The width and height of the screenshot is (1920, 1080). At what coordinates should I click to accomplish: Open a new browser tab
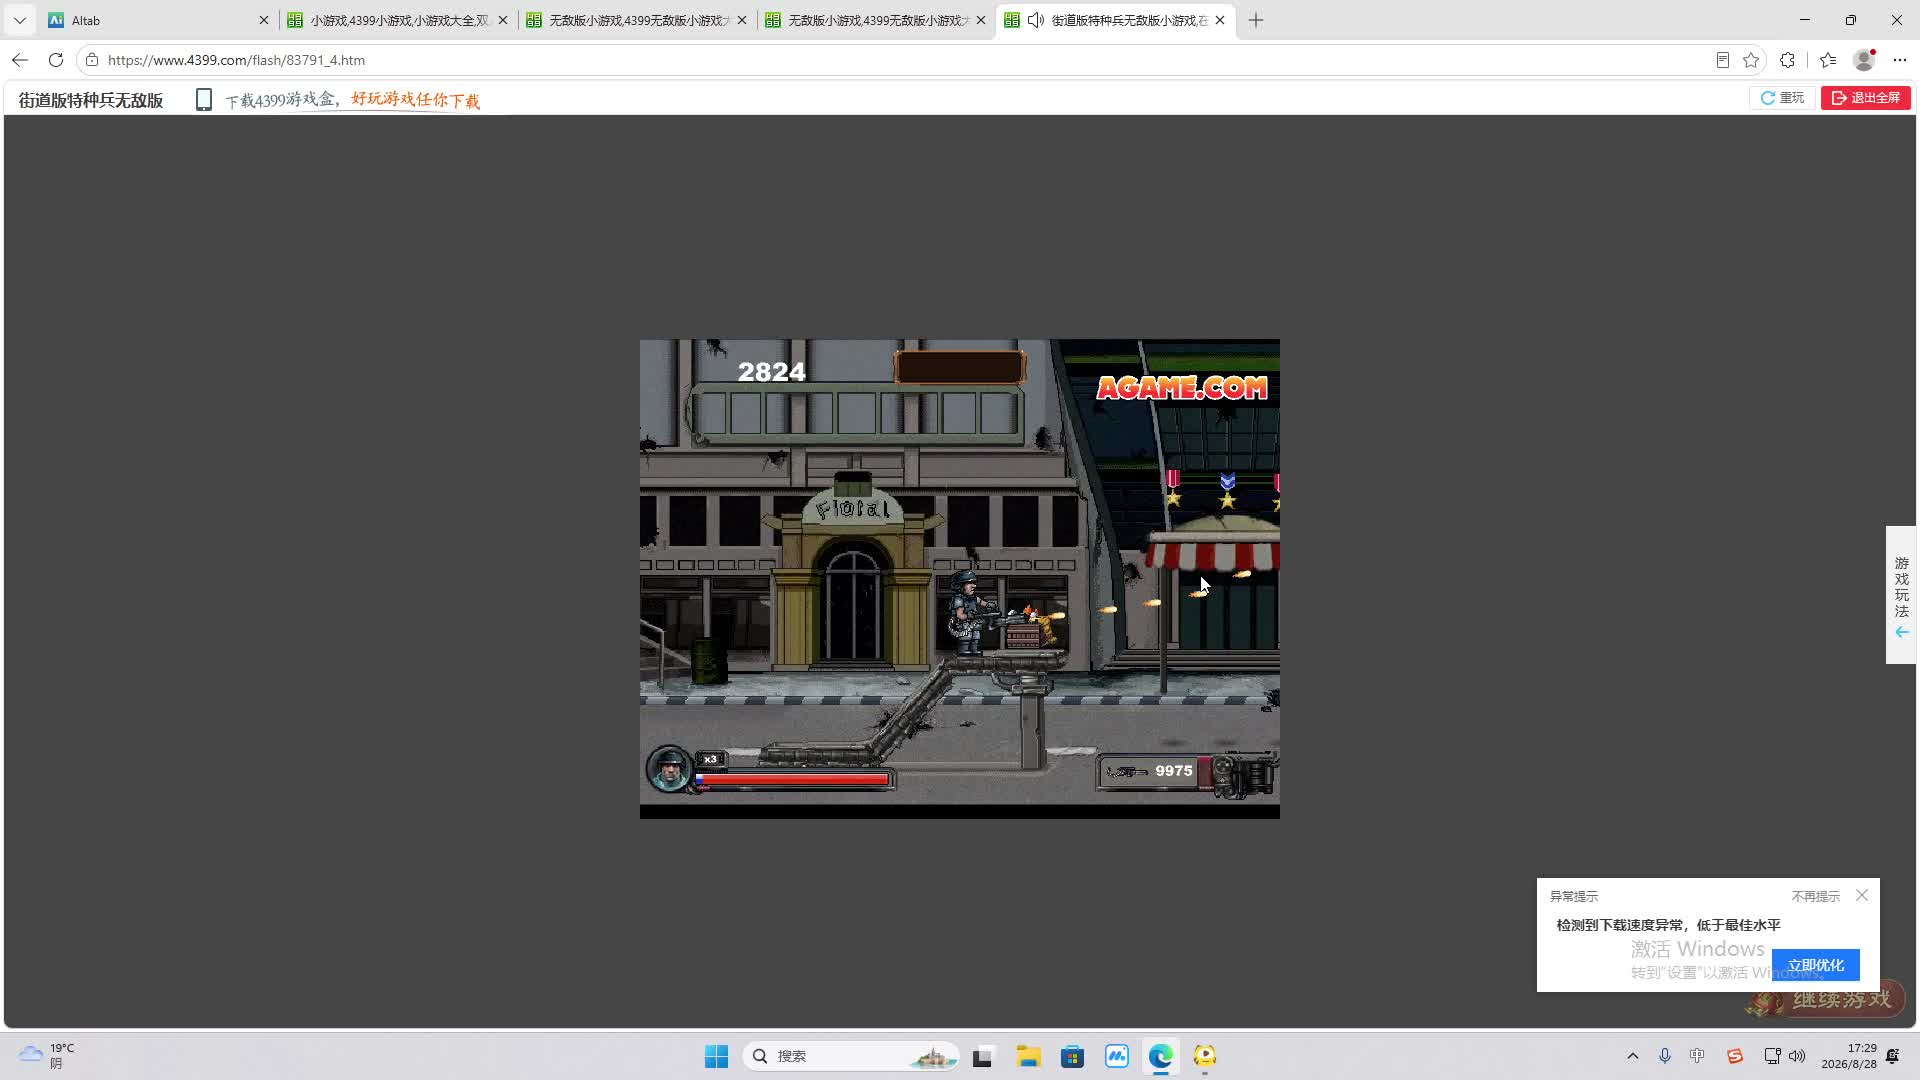(1256, 20)
